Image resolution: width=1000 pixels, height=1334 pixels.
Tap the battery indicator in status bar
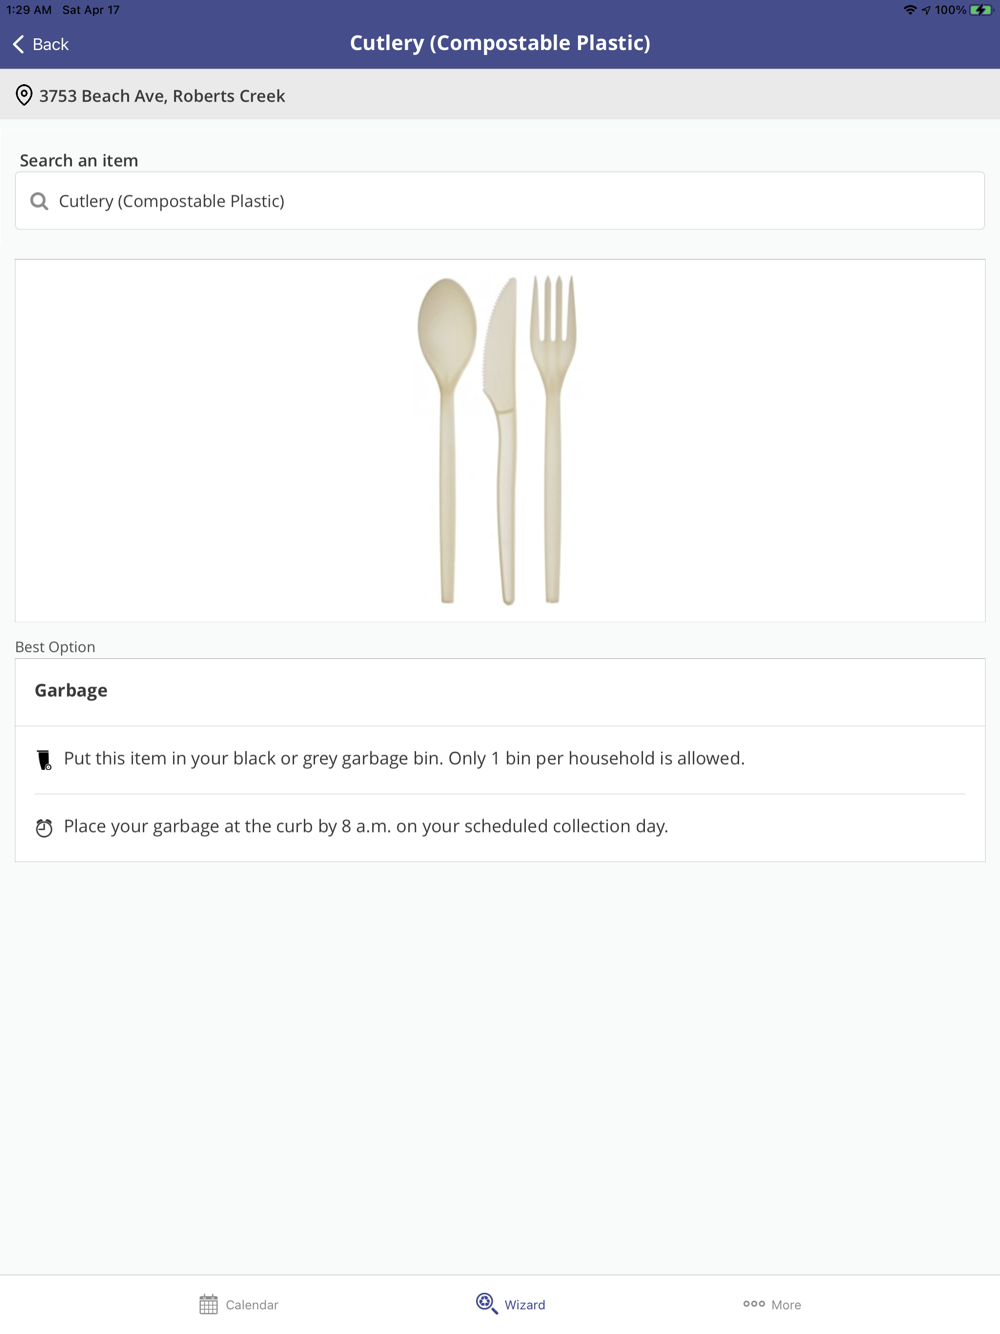(x=980, y=10)
